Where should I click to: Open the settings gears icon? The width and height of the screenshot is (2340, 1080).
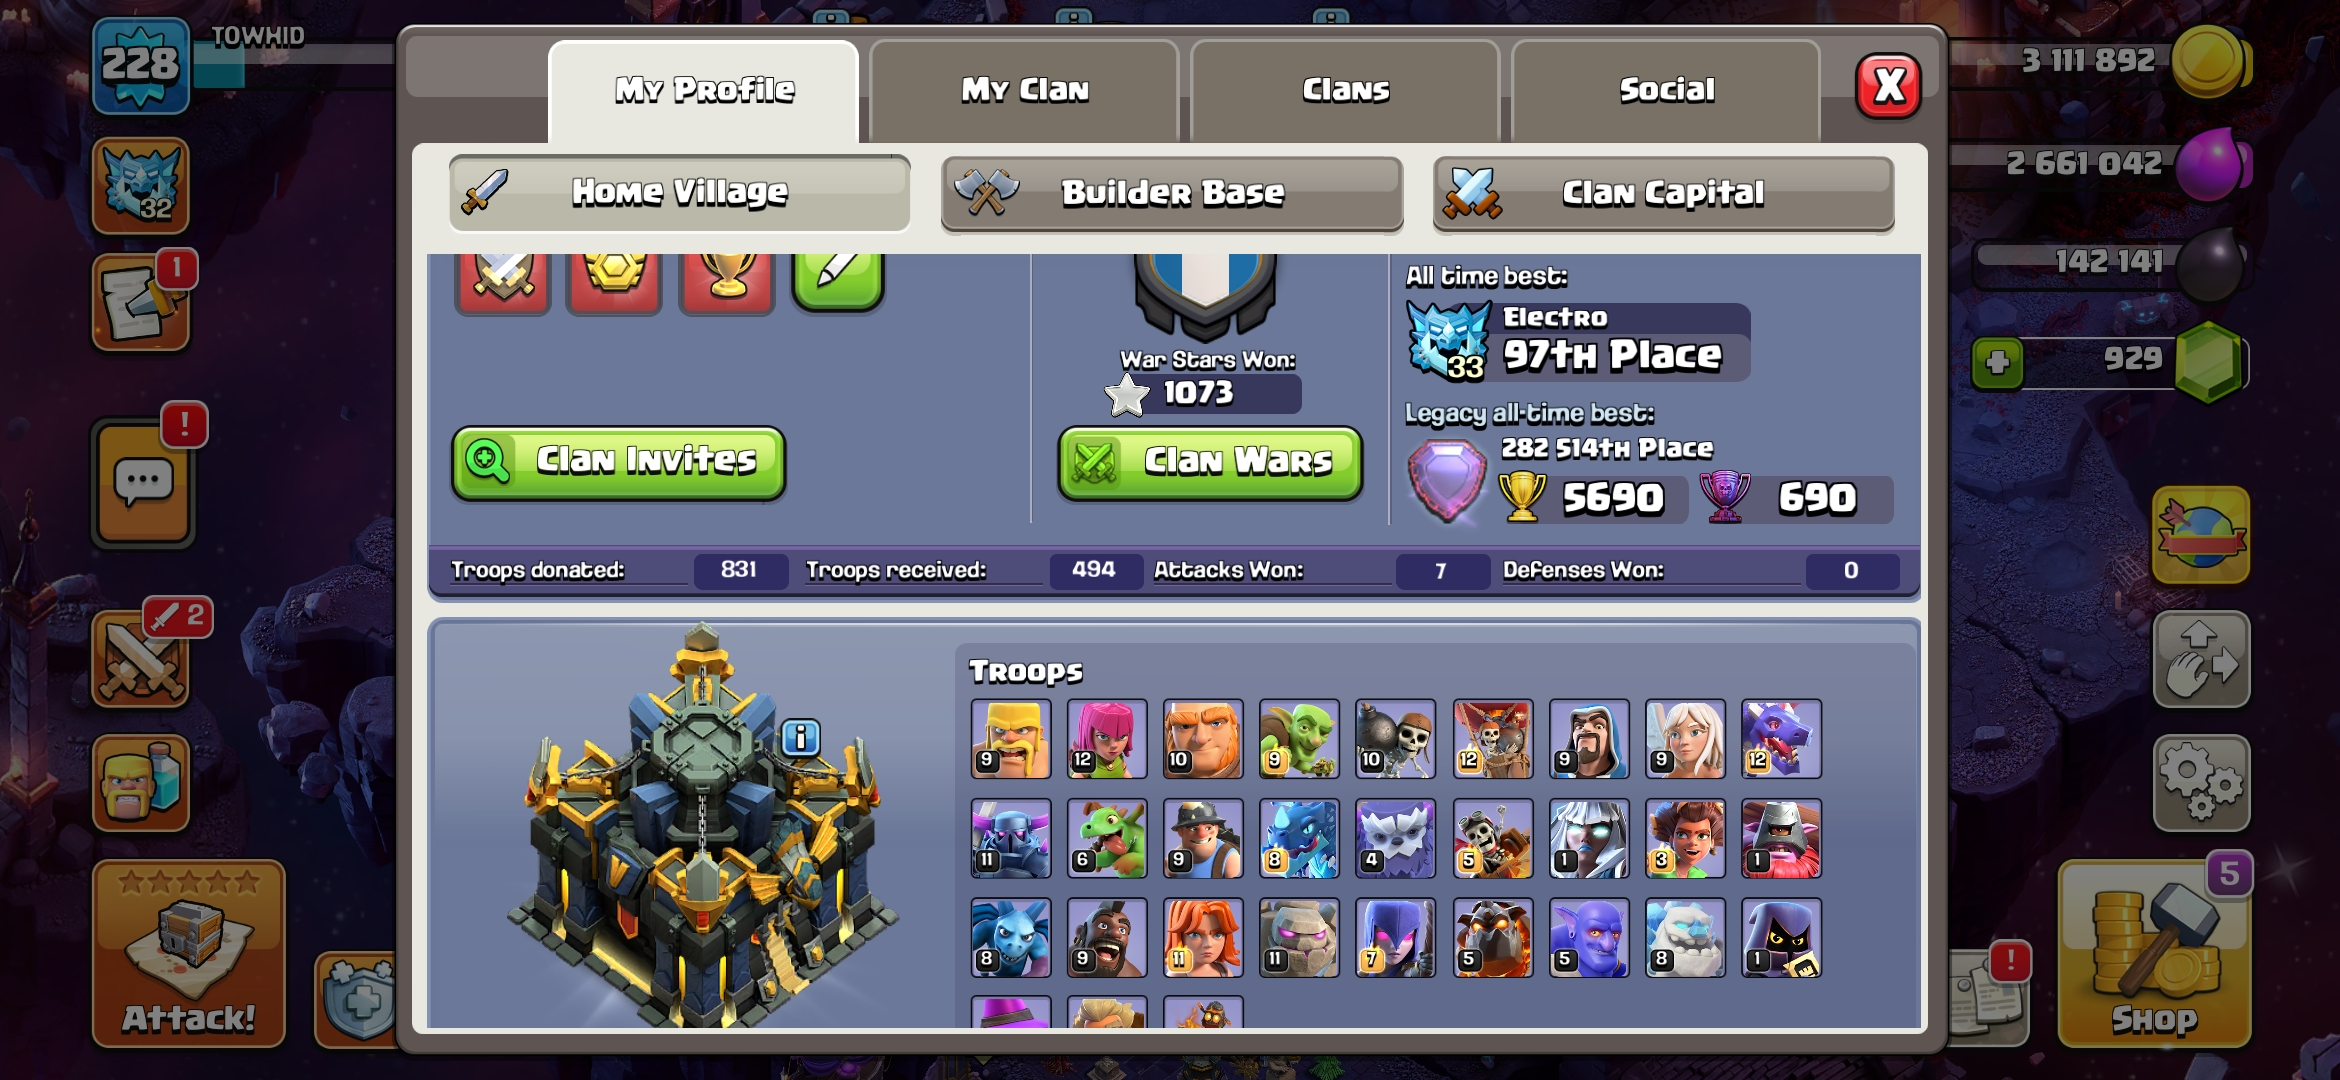[2201, 783]
